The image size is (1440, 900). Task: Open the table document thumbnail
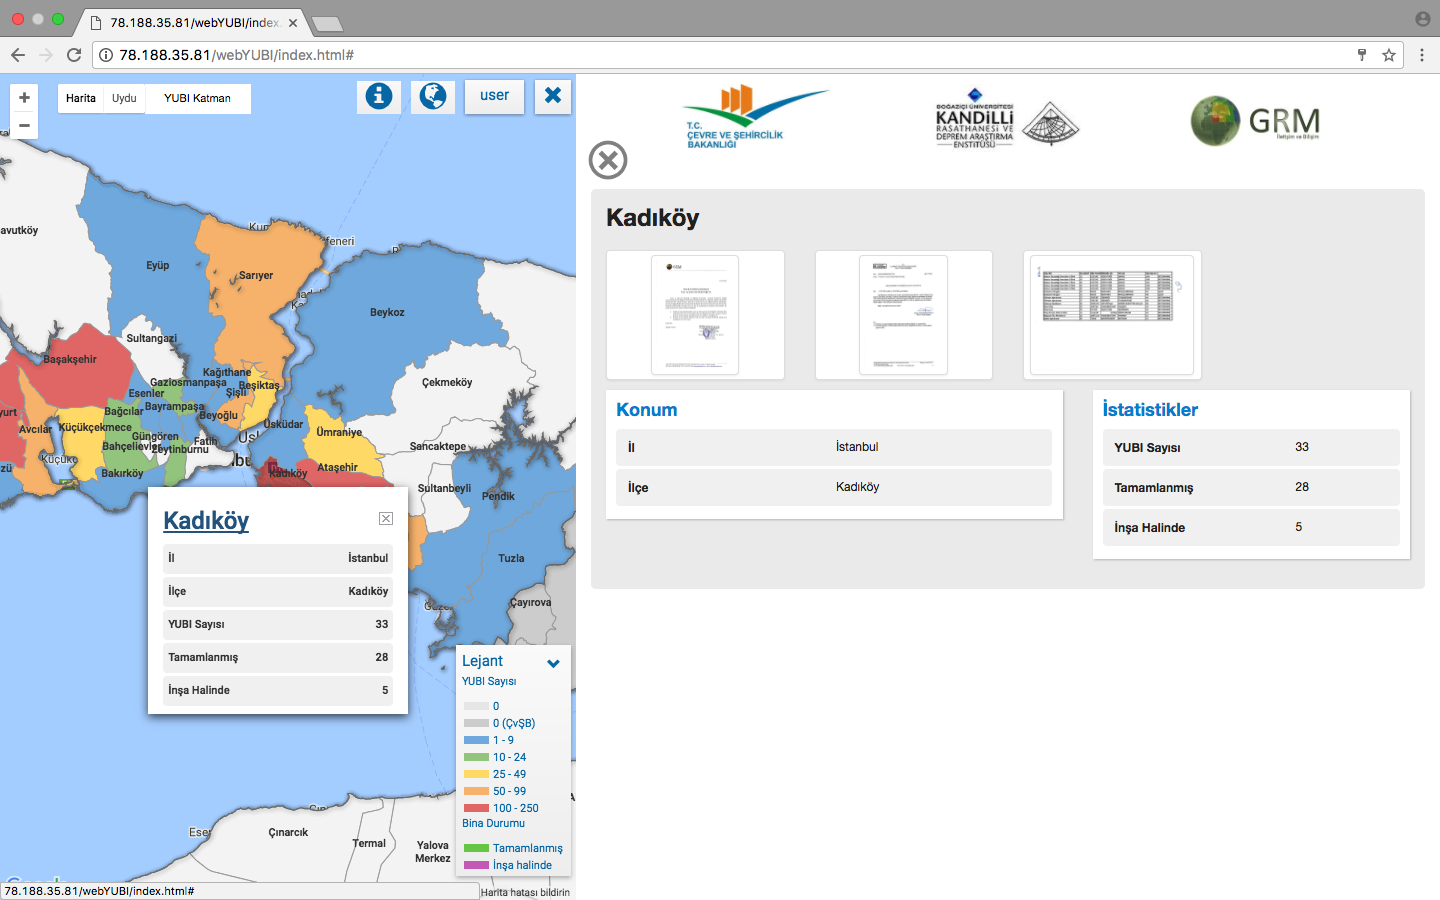click(x=1112, y=315)
